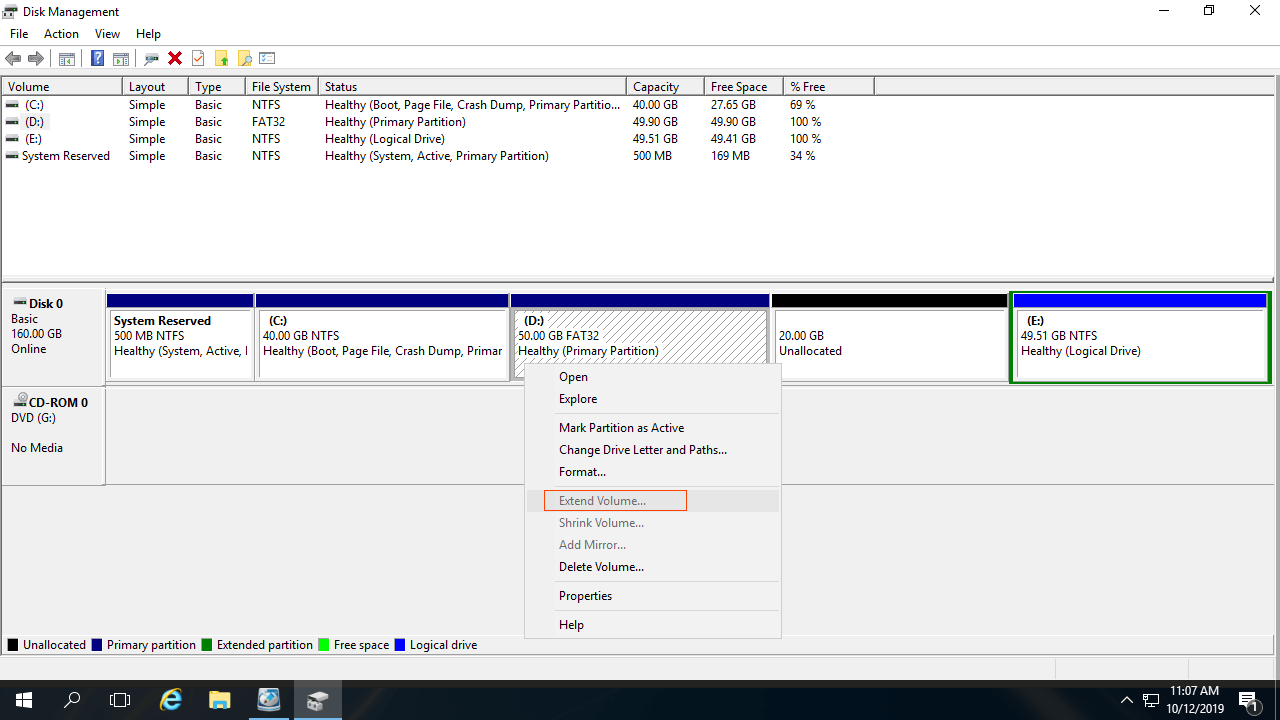The width and height of the screenshot is (1280, 720).
Task: Open the Action menu
Action: pyautogui.click(x=61, y=34)
